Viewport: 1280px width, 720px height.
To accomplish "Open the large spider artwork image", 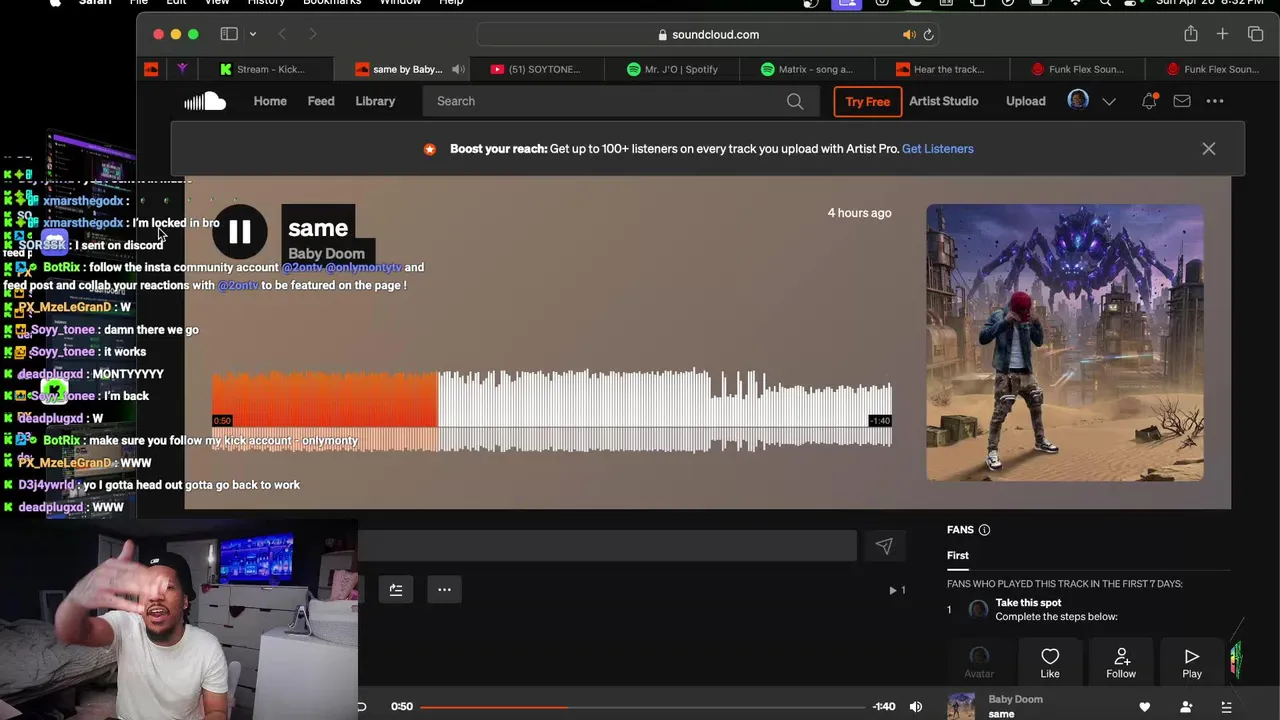I will [1065, 343].
